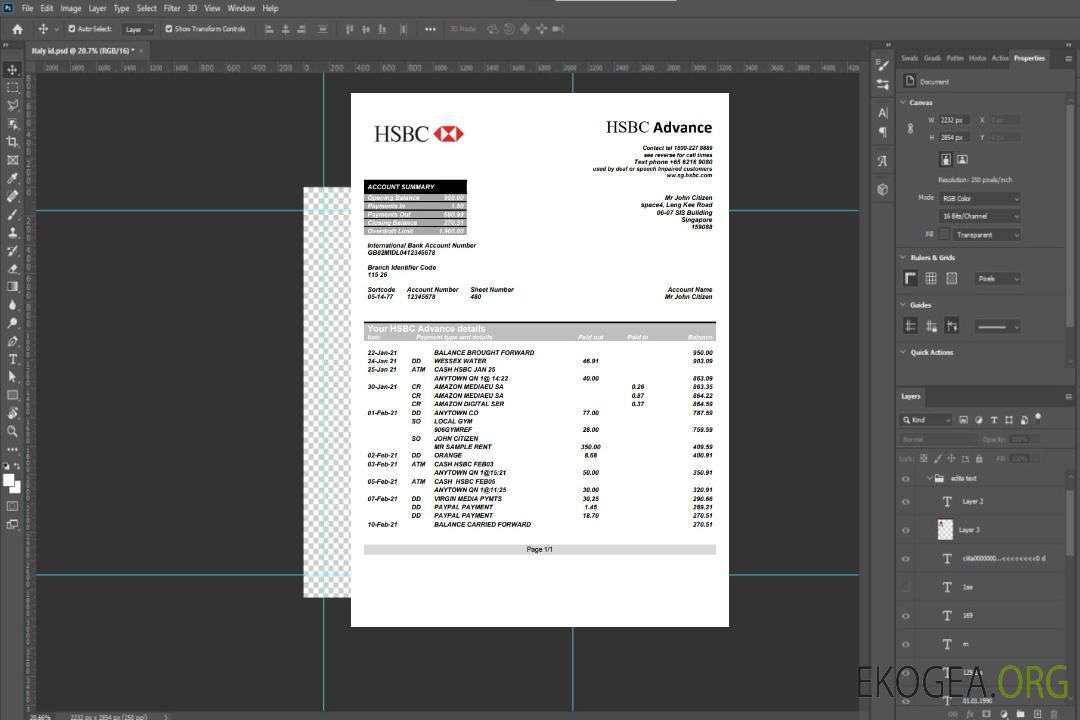
Task: Open the three-dots align options menu
Action: [430, 29]
